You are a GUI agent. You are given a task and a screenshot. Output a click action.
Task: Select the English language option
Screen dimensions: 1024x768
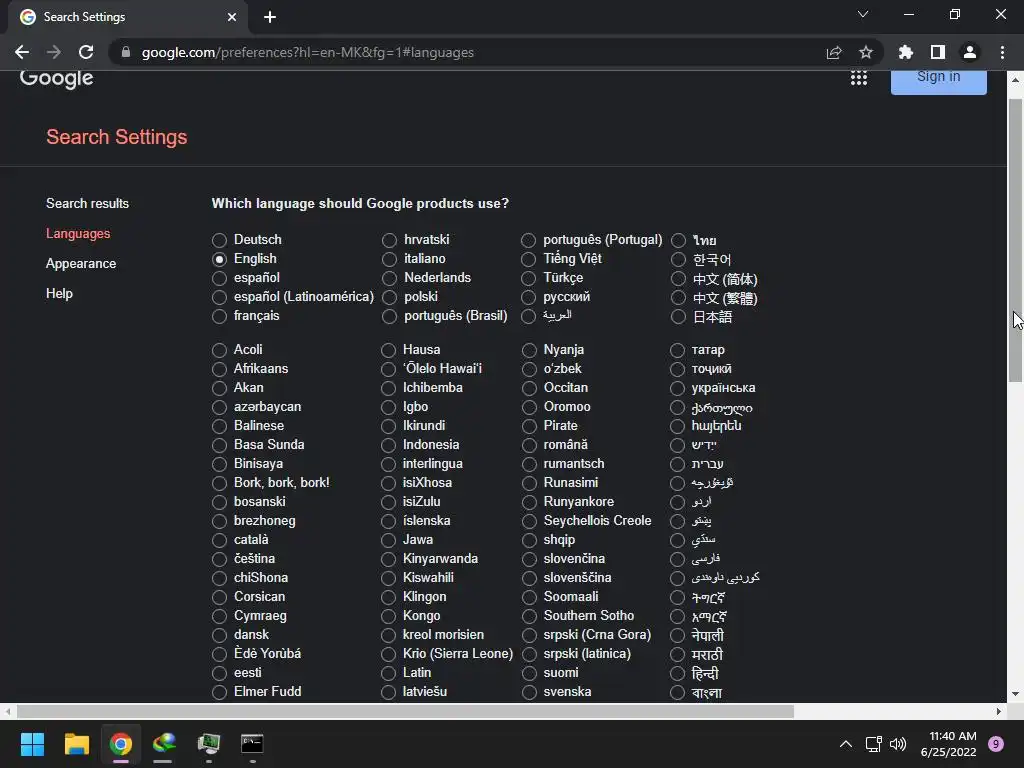click(x=219, y=259)
